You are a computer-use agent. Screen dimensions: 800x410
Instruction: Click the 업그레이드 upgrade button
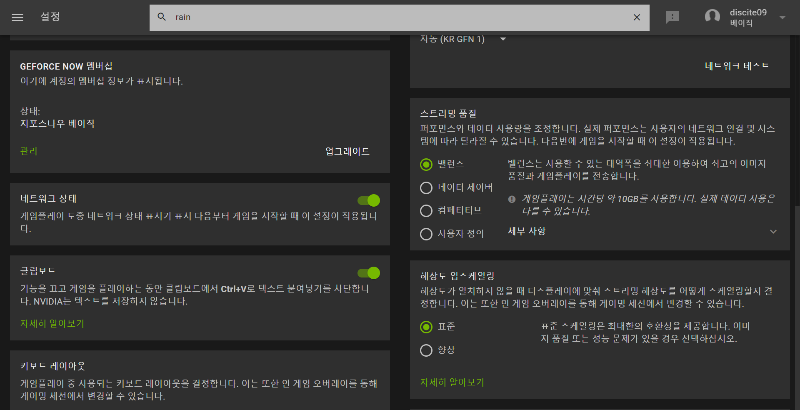click(347, 151)
